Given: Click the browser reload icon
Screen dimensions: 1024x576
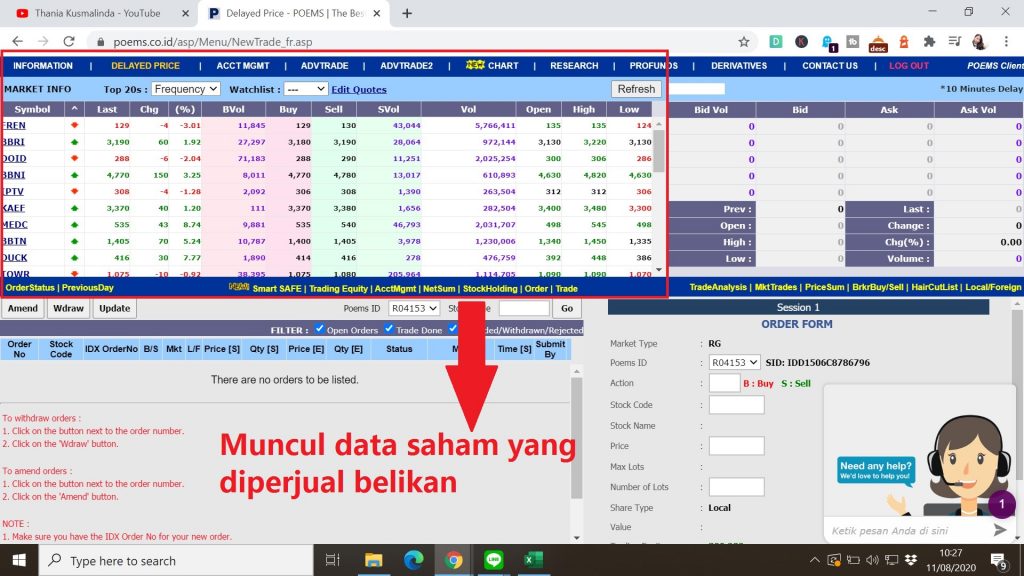Looking at the screenshot, I should [69, 42].
